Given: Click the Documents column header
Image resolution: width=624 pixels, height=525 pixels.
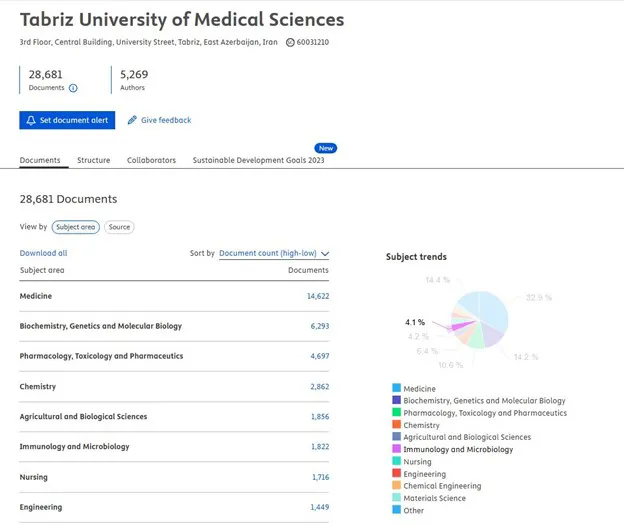Looking at the screenshot, I should click(x=308, y=270).
